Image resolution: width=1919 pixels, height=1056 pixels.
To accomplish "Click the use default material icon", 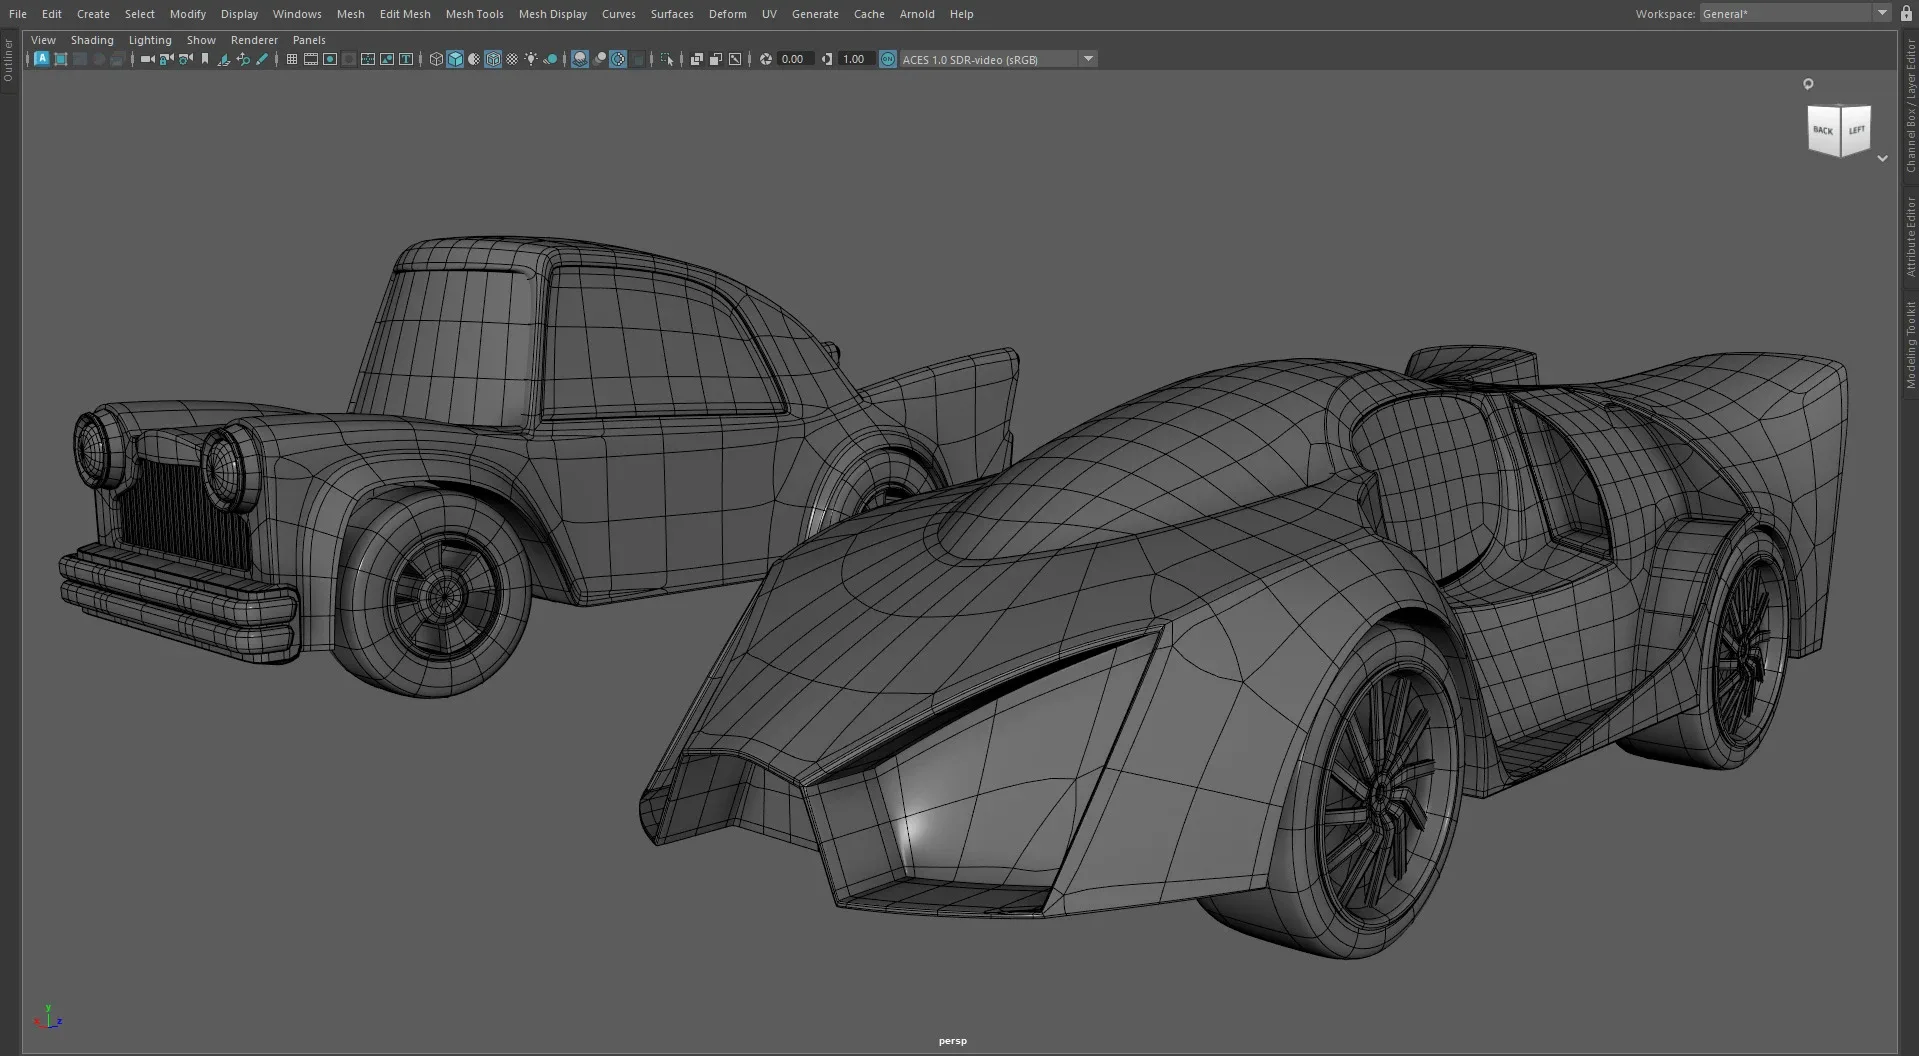I will [x=474, y=59].
